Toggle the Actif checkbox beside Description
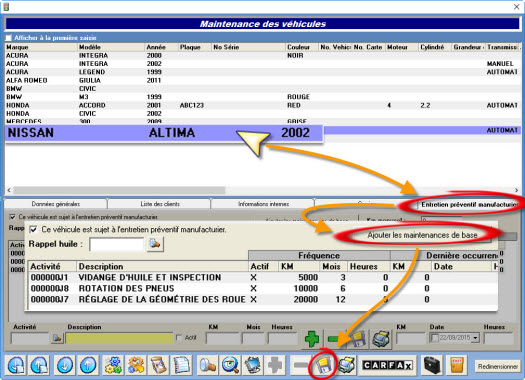Viewport: 525px width, 380px height. click(179, 337)
